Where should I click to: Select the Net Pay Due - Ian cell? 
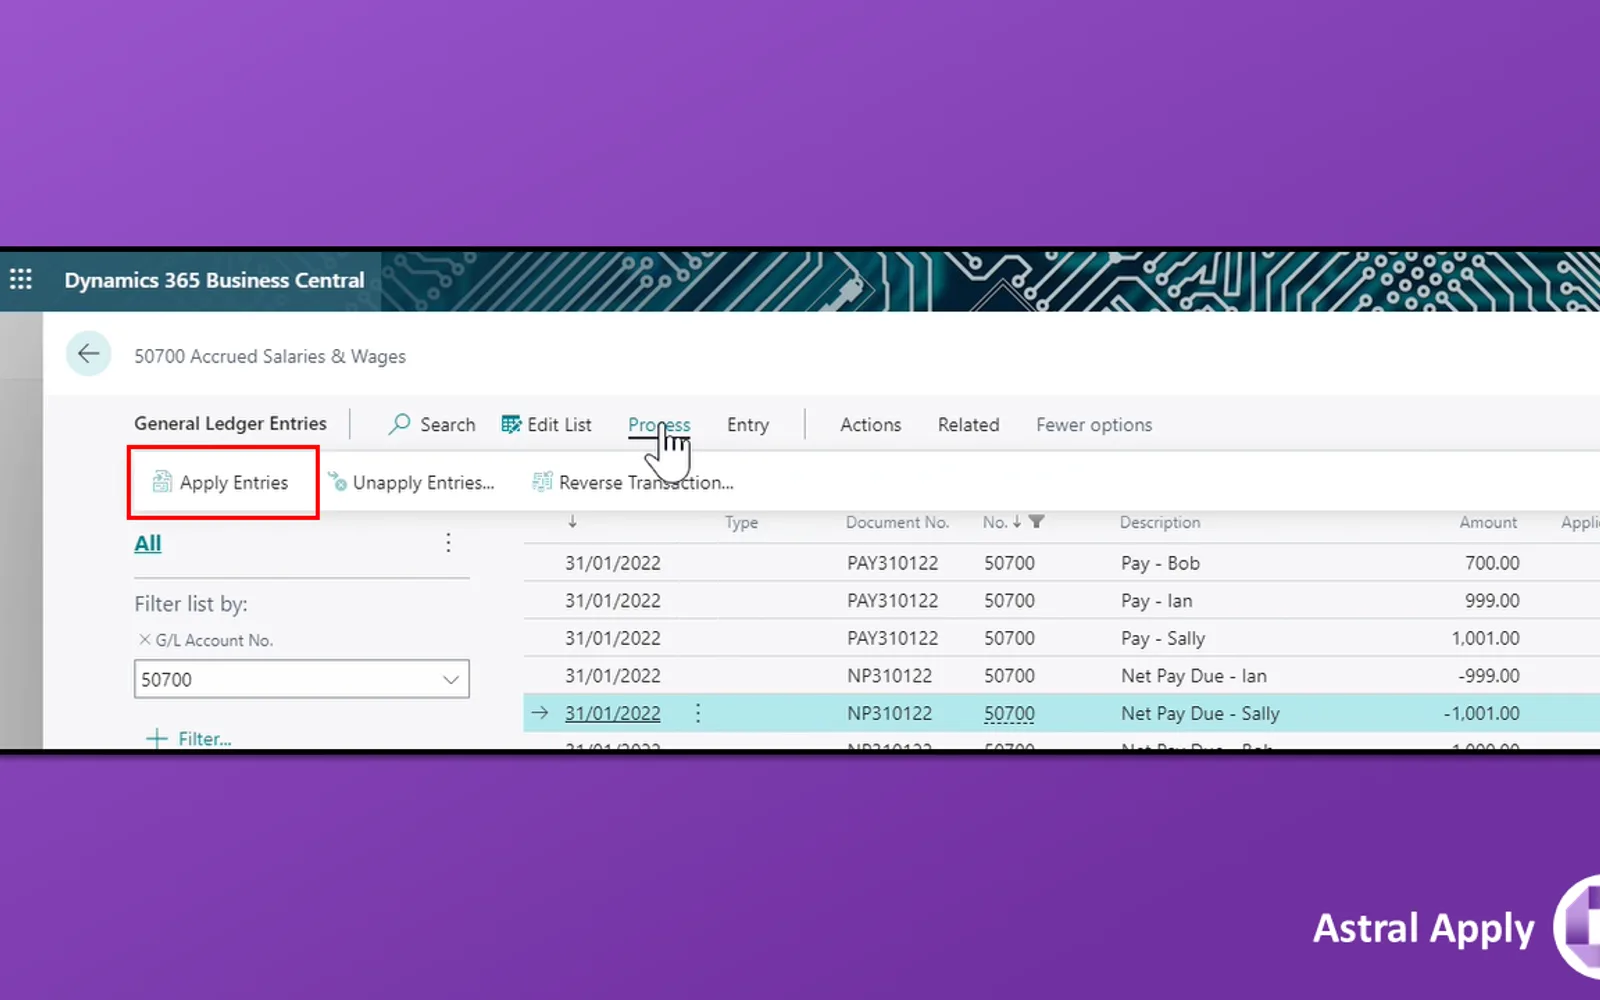pos(1194,676)
